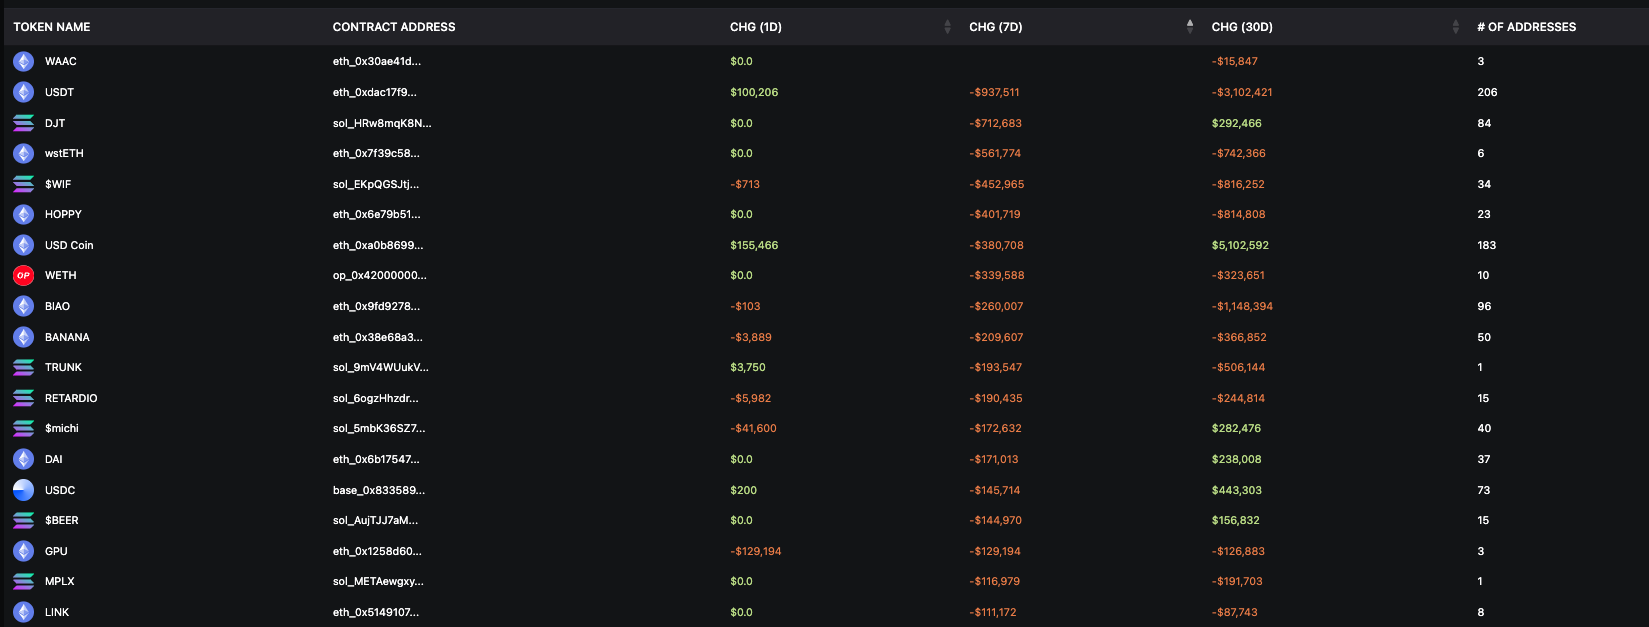Click the $5,102,592 thirty-day change value
Screen dimensions: 1649x627
(x=1240, y=245)
